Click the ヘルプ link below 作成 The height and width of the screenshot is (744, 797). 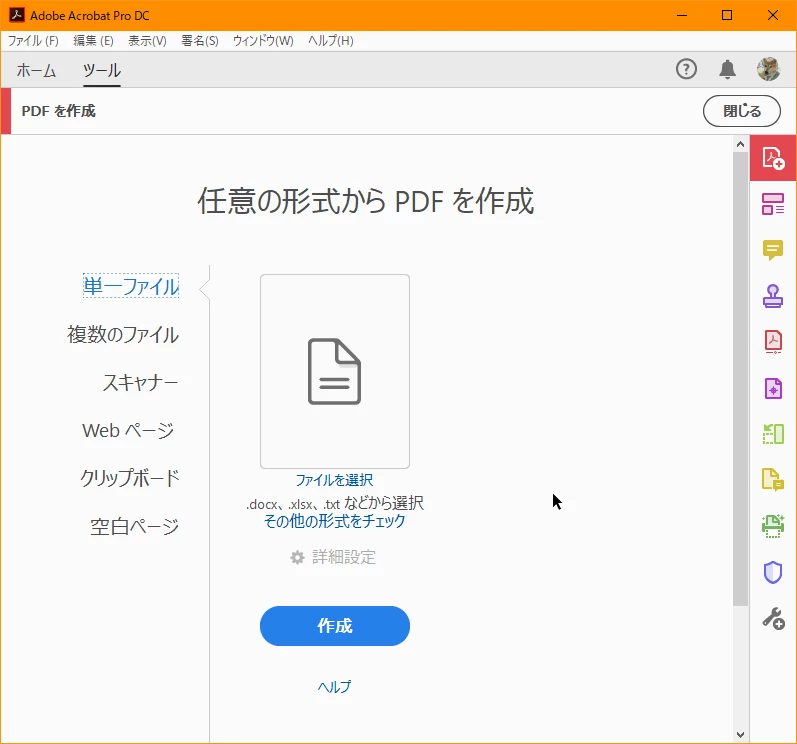[334, 687]
